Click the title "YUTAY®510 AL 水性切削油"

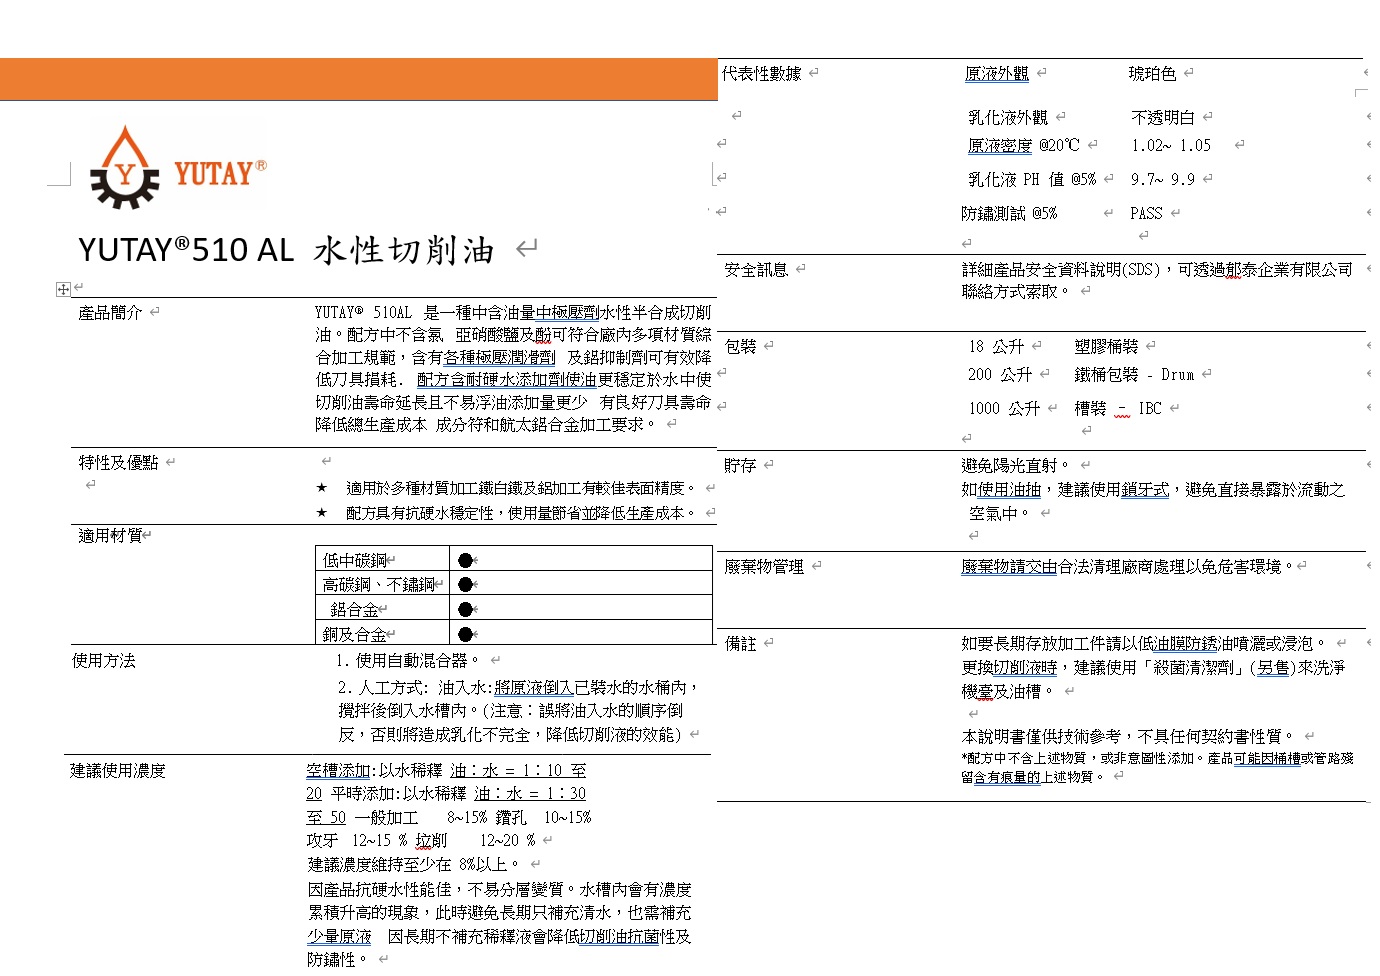pyautogui.click(x=286, y=250)
